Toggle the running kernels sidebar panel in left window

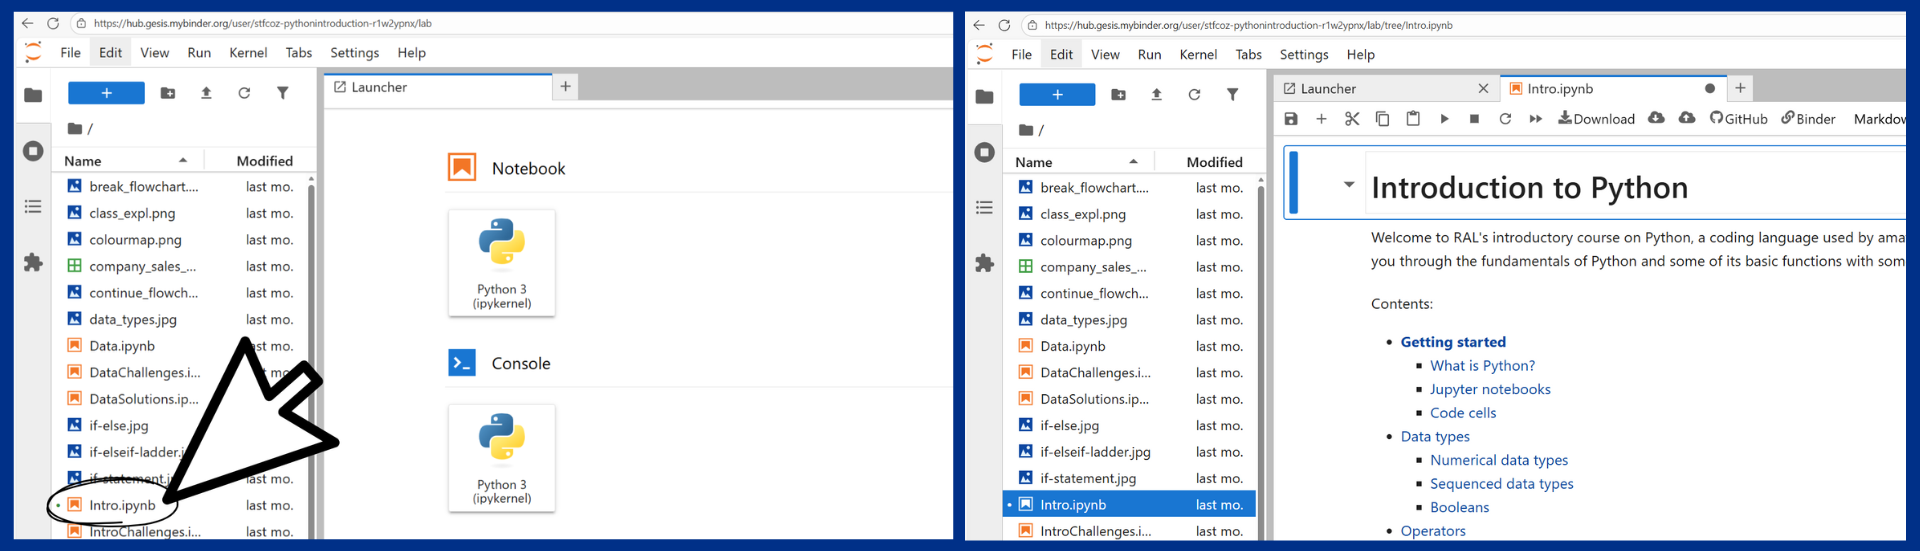tap(33, 151)
